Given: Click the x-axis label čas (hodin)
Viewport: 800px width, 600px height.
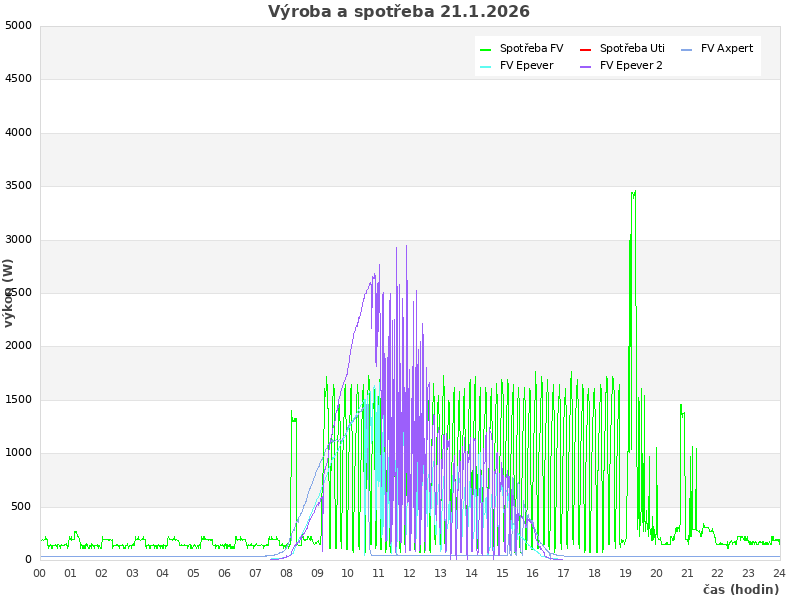Looking at the screenshot, I should [x=740, y=590].
